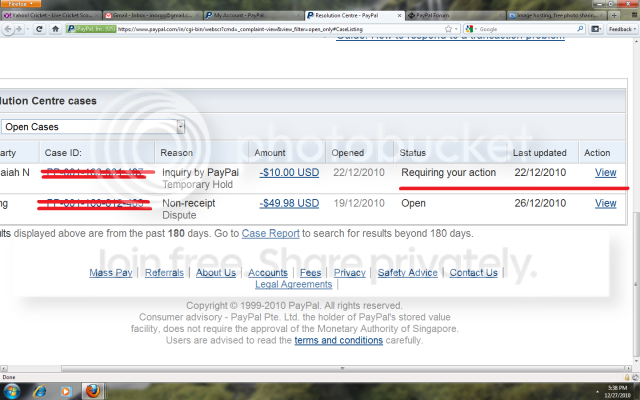Screen dimensions: 640x400
Task: Open the Mass Pay footer link
Action: point(111,273)
